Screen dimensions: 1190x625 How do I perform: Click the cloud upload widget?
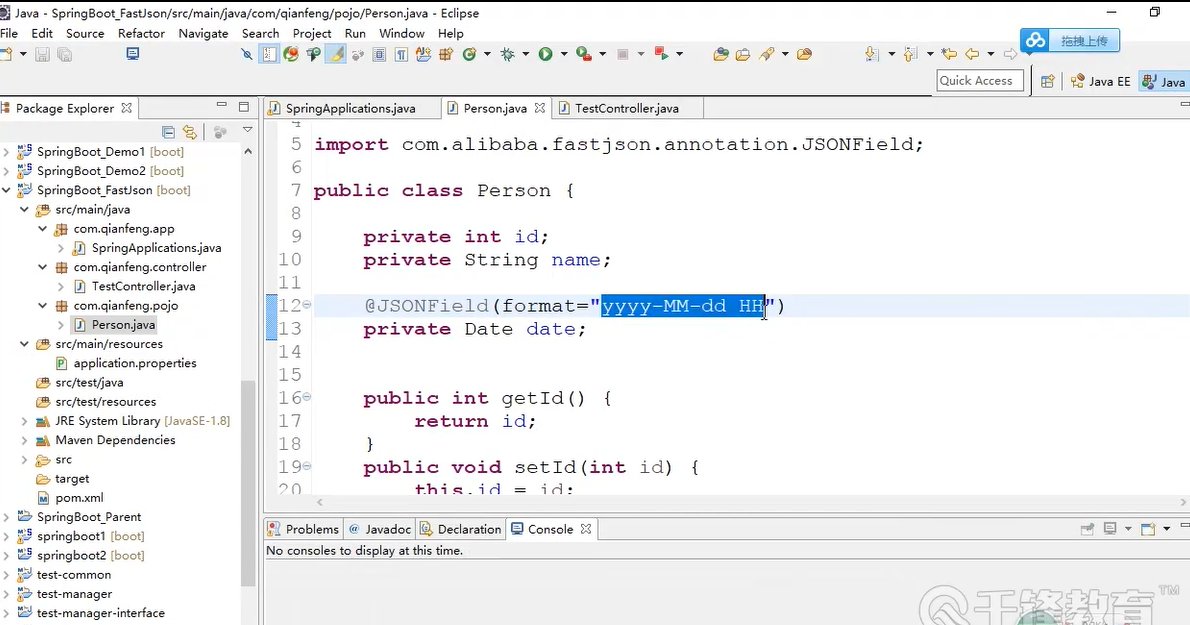click(1070, 40)
